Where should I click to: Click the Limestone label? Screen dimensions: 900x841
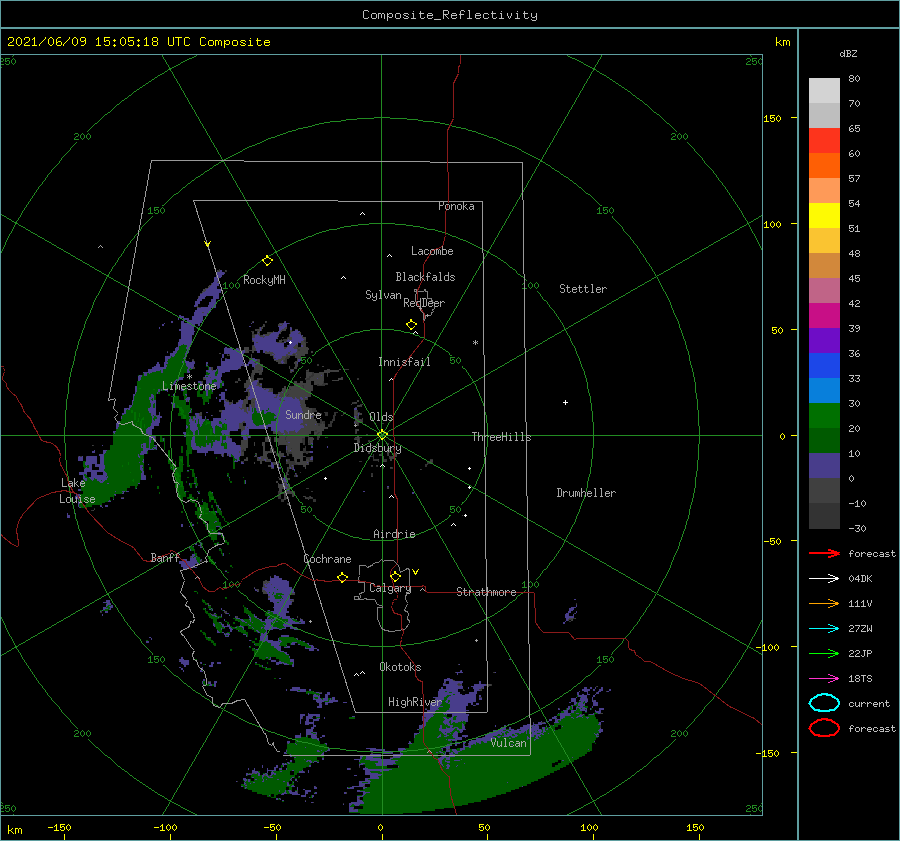click(189, 386)
